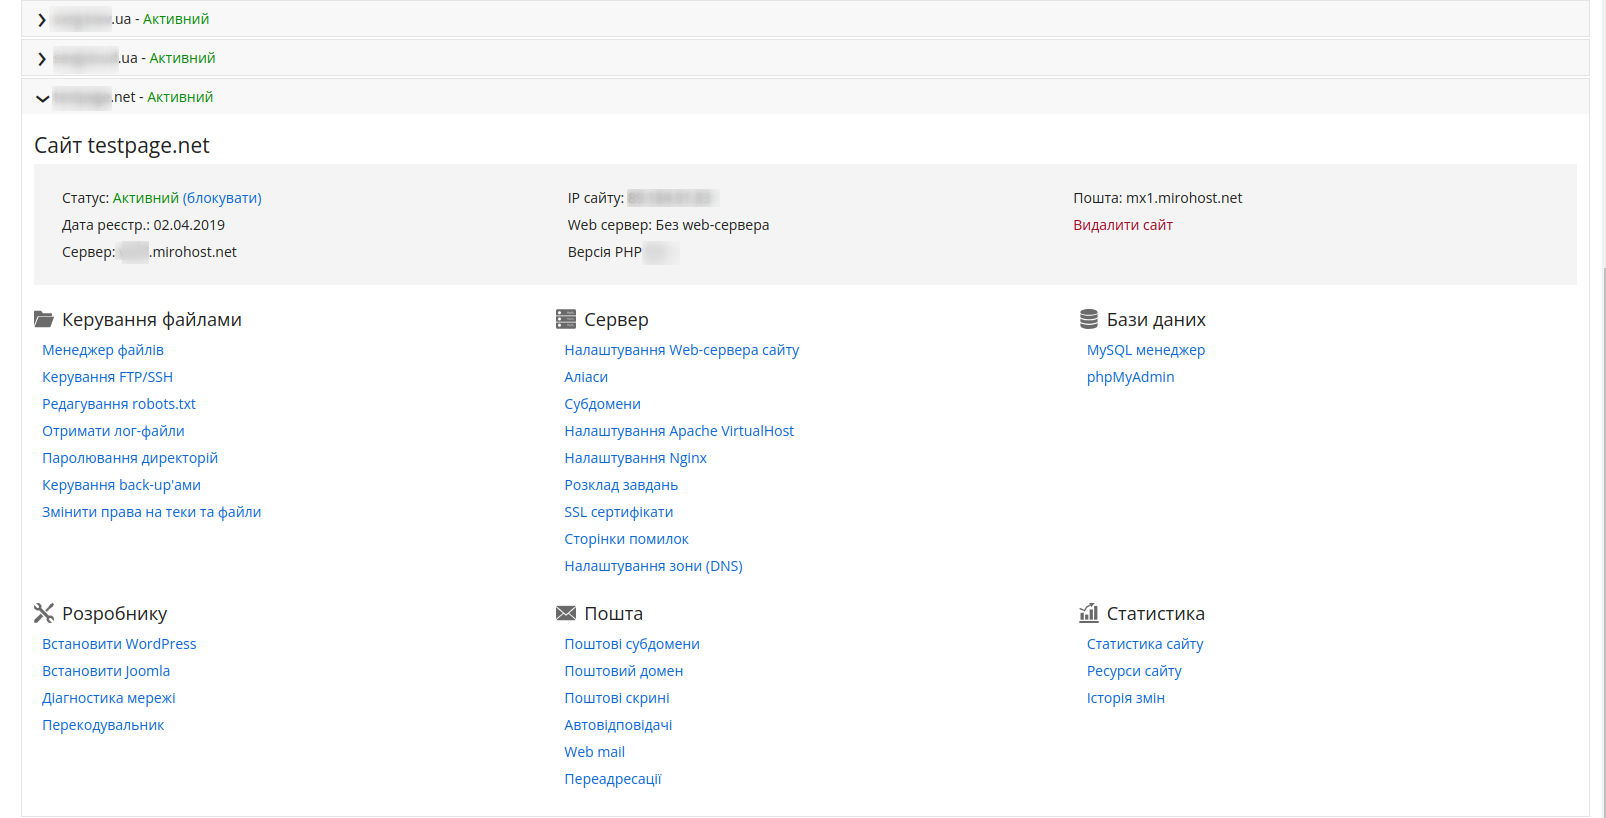1606x818 pixels.
Task: Open Історія змін
Action: 1126,698
